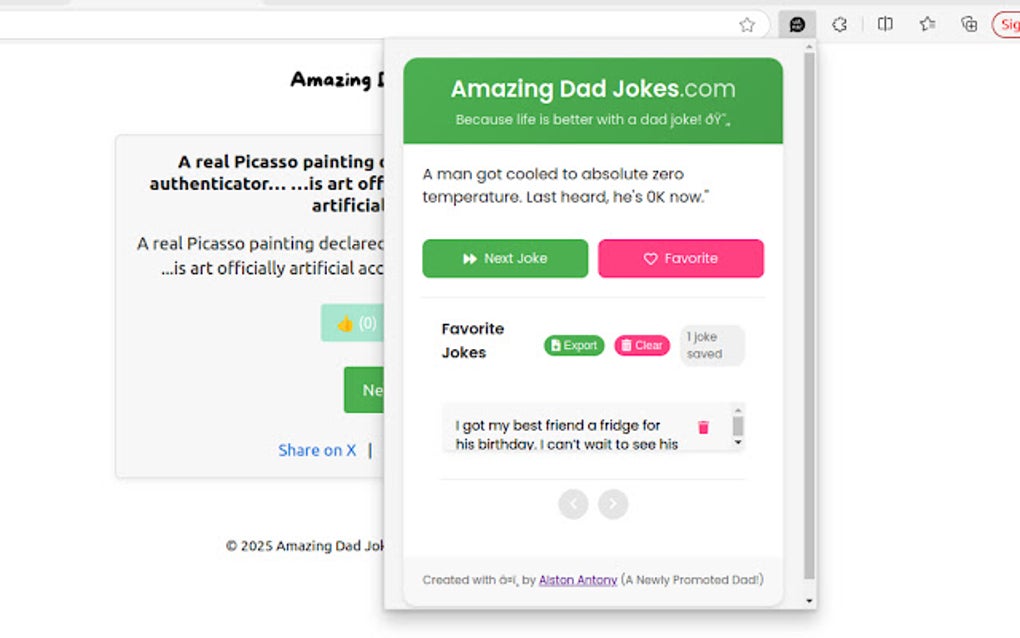The height and width of the screenshot is (638, 1020).
Task: Open the Collections icon in the toolbar
Action: [968, 25]
